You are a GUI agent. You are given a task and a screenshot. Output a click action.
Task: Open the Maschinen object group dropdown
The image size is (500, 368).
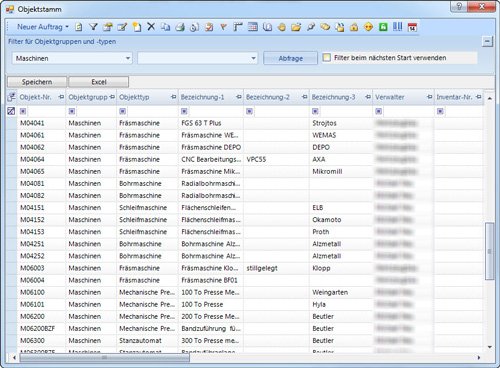tap(128, 58)
